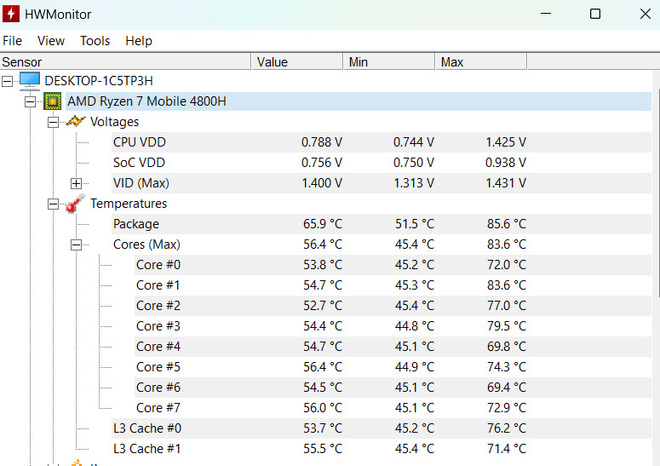Open the View menu
The width and height of the screenshot is (660, 466).
(51, 41)
